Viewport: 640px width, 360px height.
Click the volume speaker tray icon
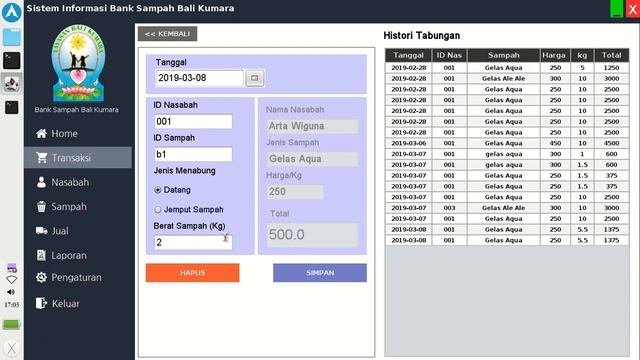[11, 292]
